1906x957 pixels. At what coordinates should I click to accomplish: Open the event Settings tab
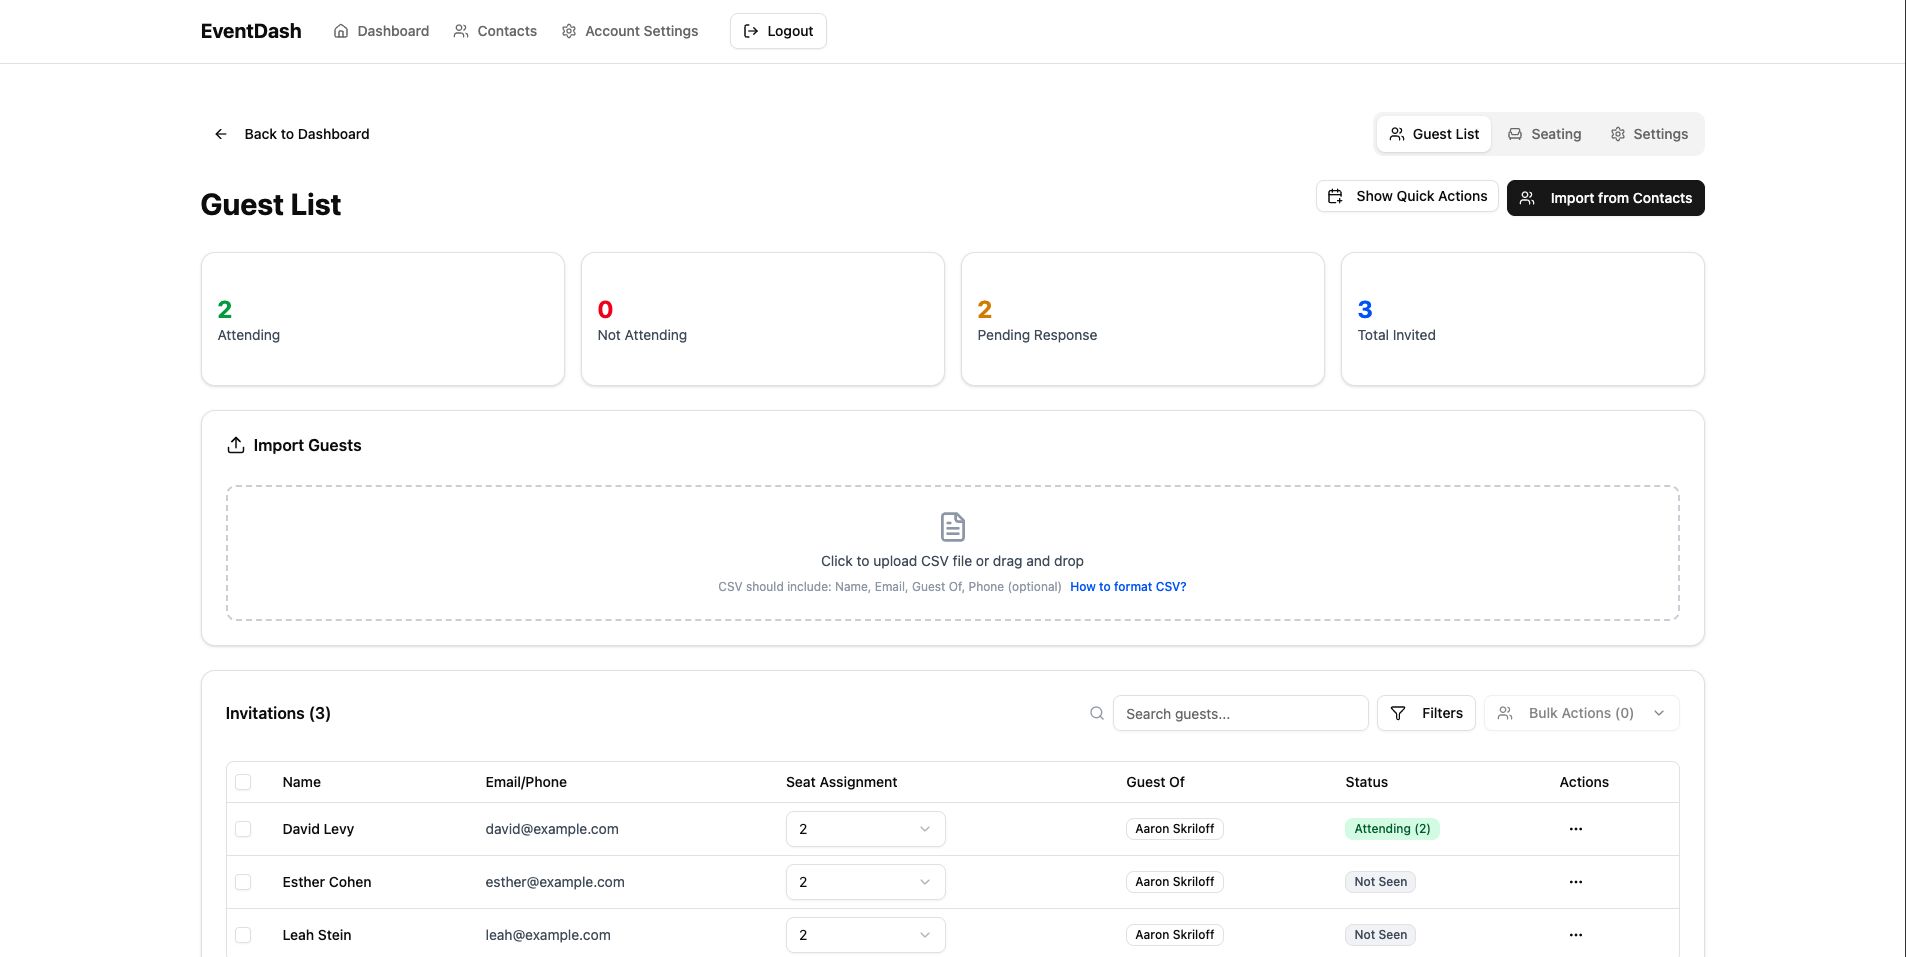tap(1649, 134)
